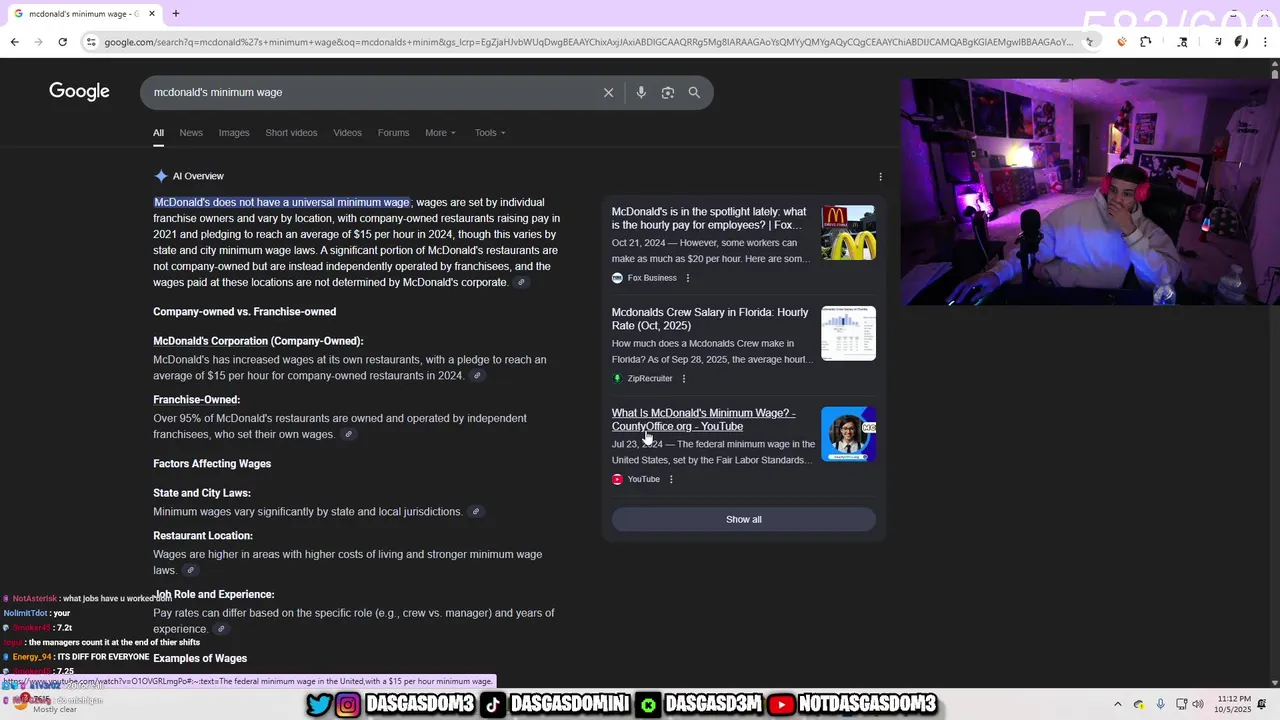Open Mcdonalds Crew Salary in Florida result
The height and width of the screenshot is (720, 1280).
tap(710, 319)
